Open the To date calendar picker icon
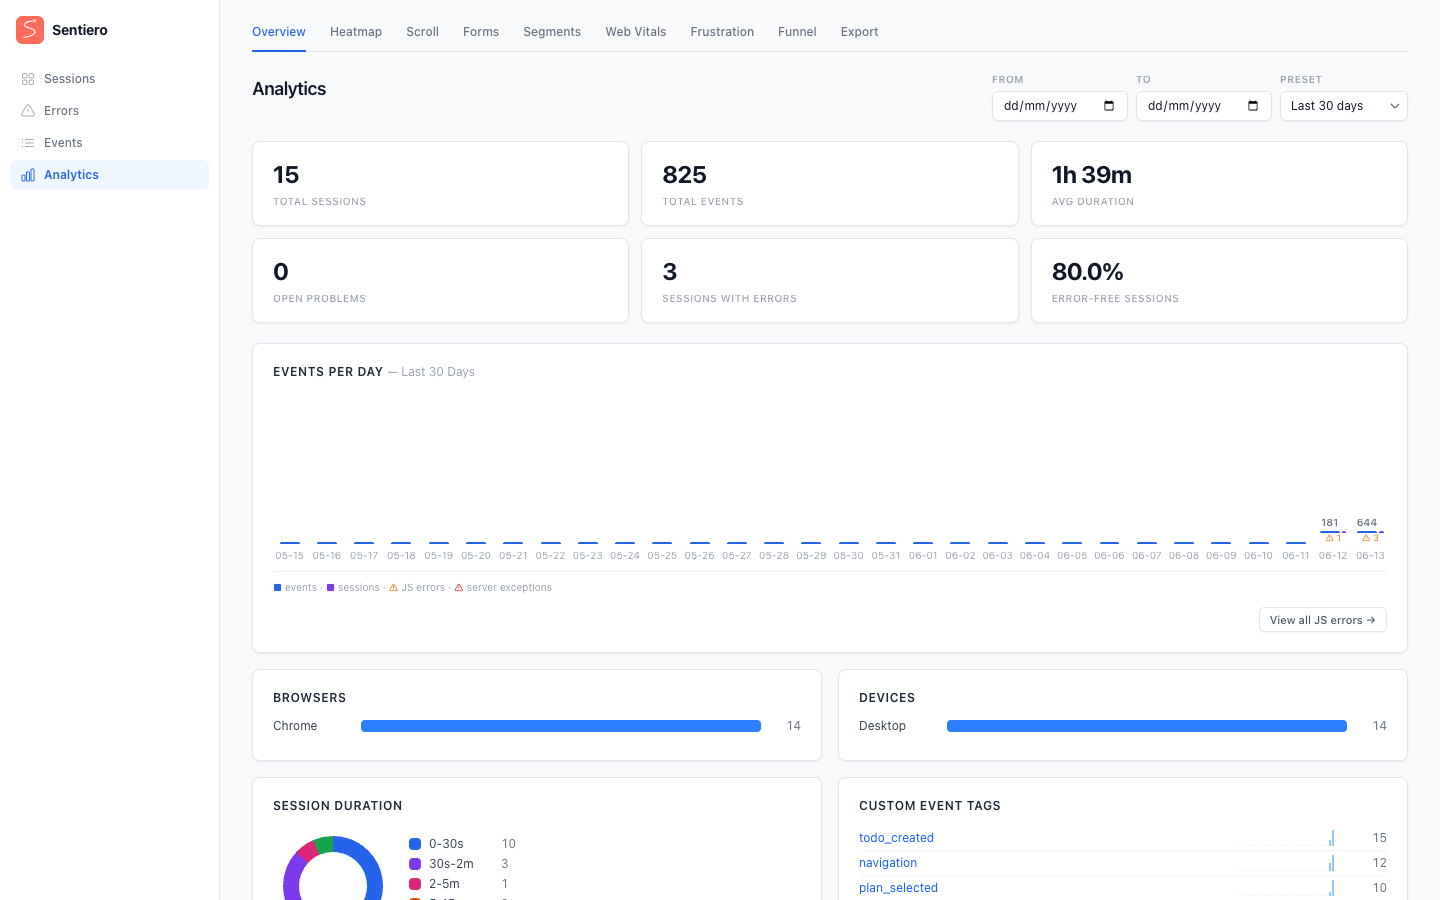The width and height of the screenshot is (1440, 900). pos(1253,106)
